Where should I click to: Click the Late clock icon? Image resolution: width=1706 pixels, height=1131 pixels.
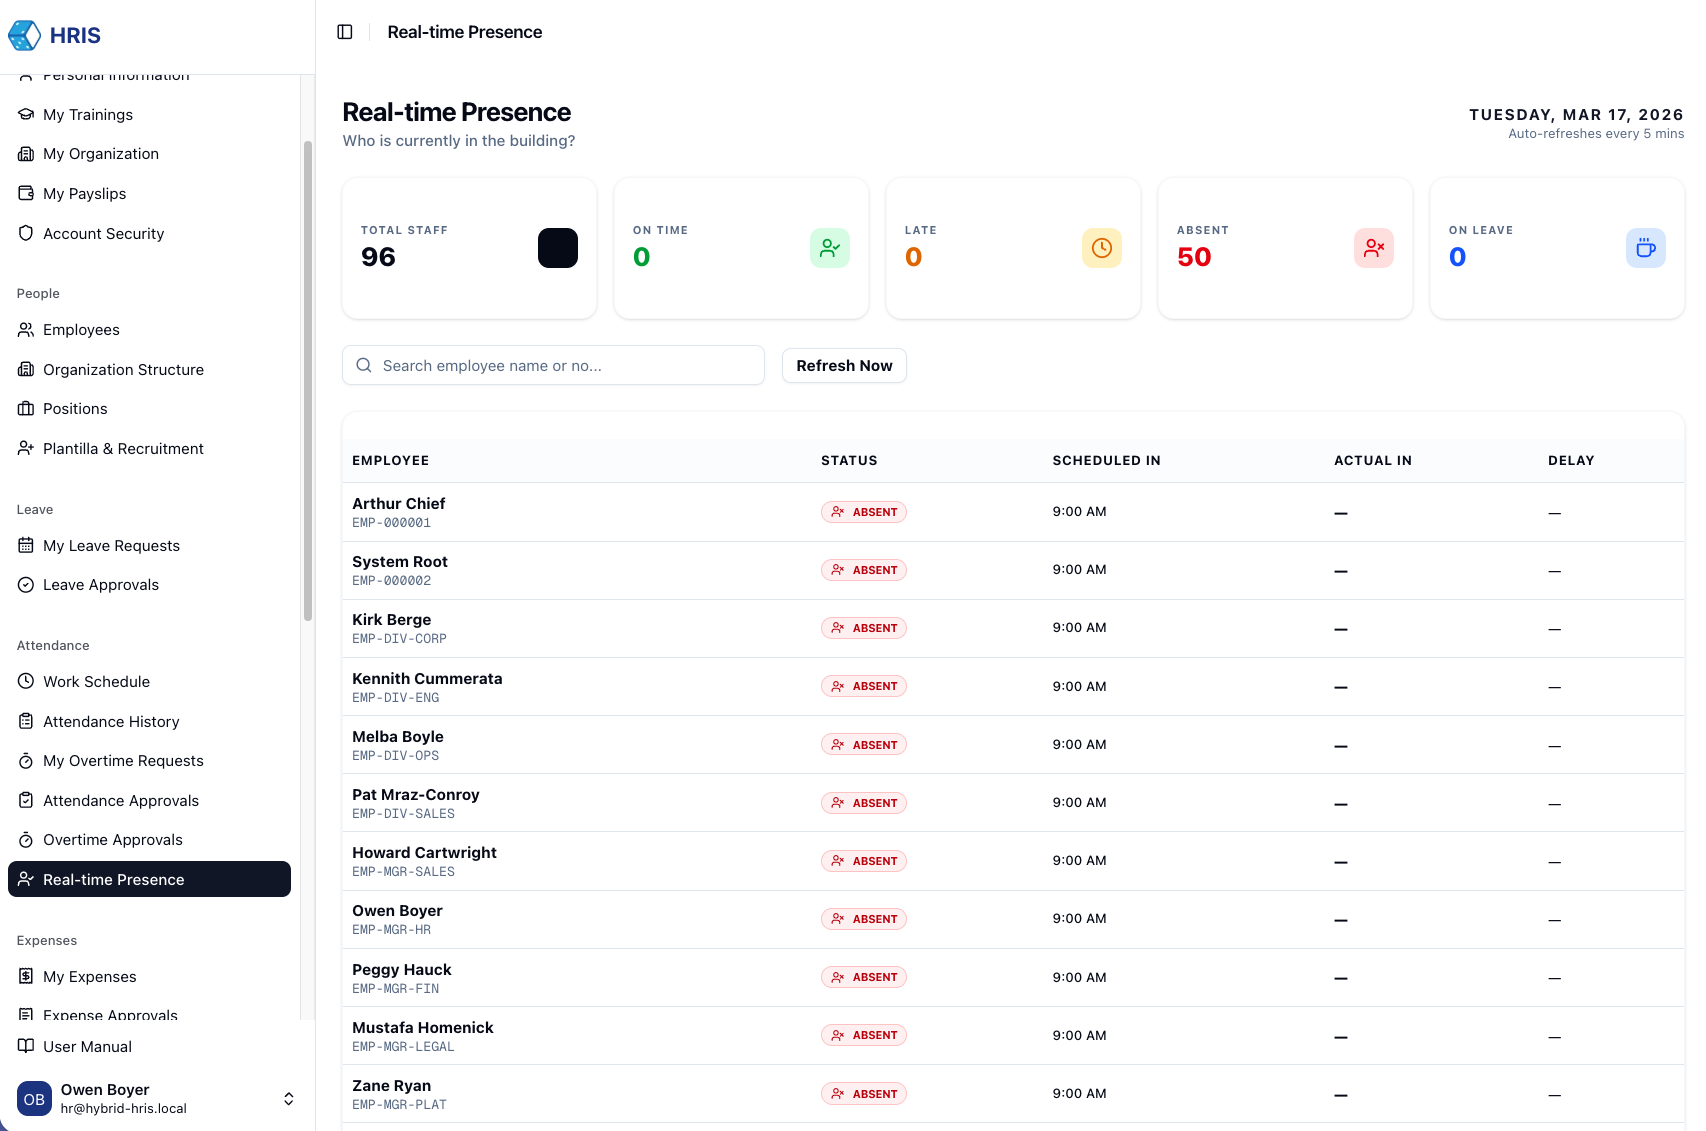coord(1101,248)
